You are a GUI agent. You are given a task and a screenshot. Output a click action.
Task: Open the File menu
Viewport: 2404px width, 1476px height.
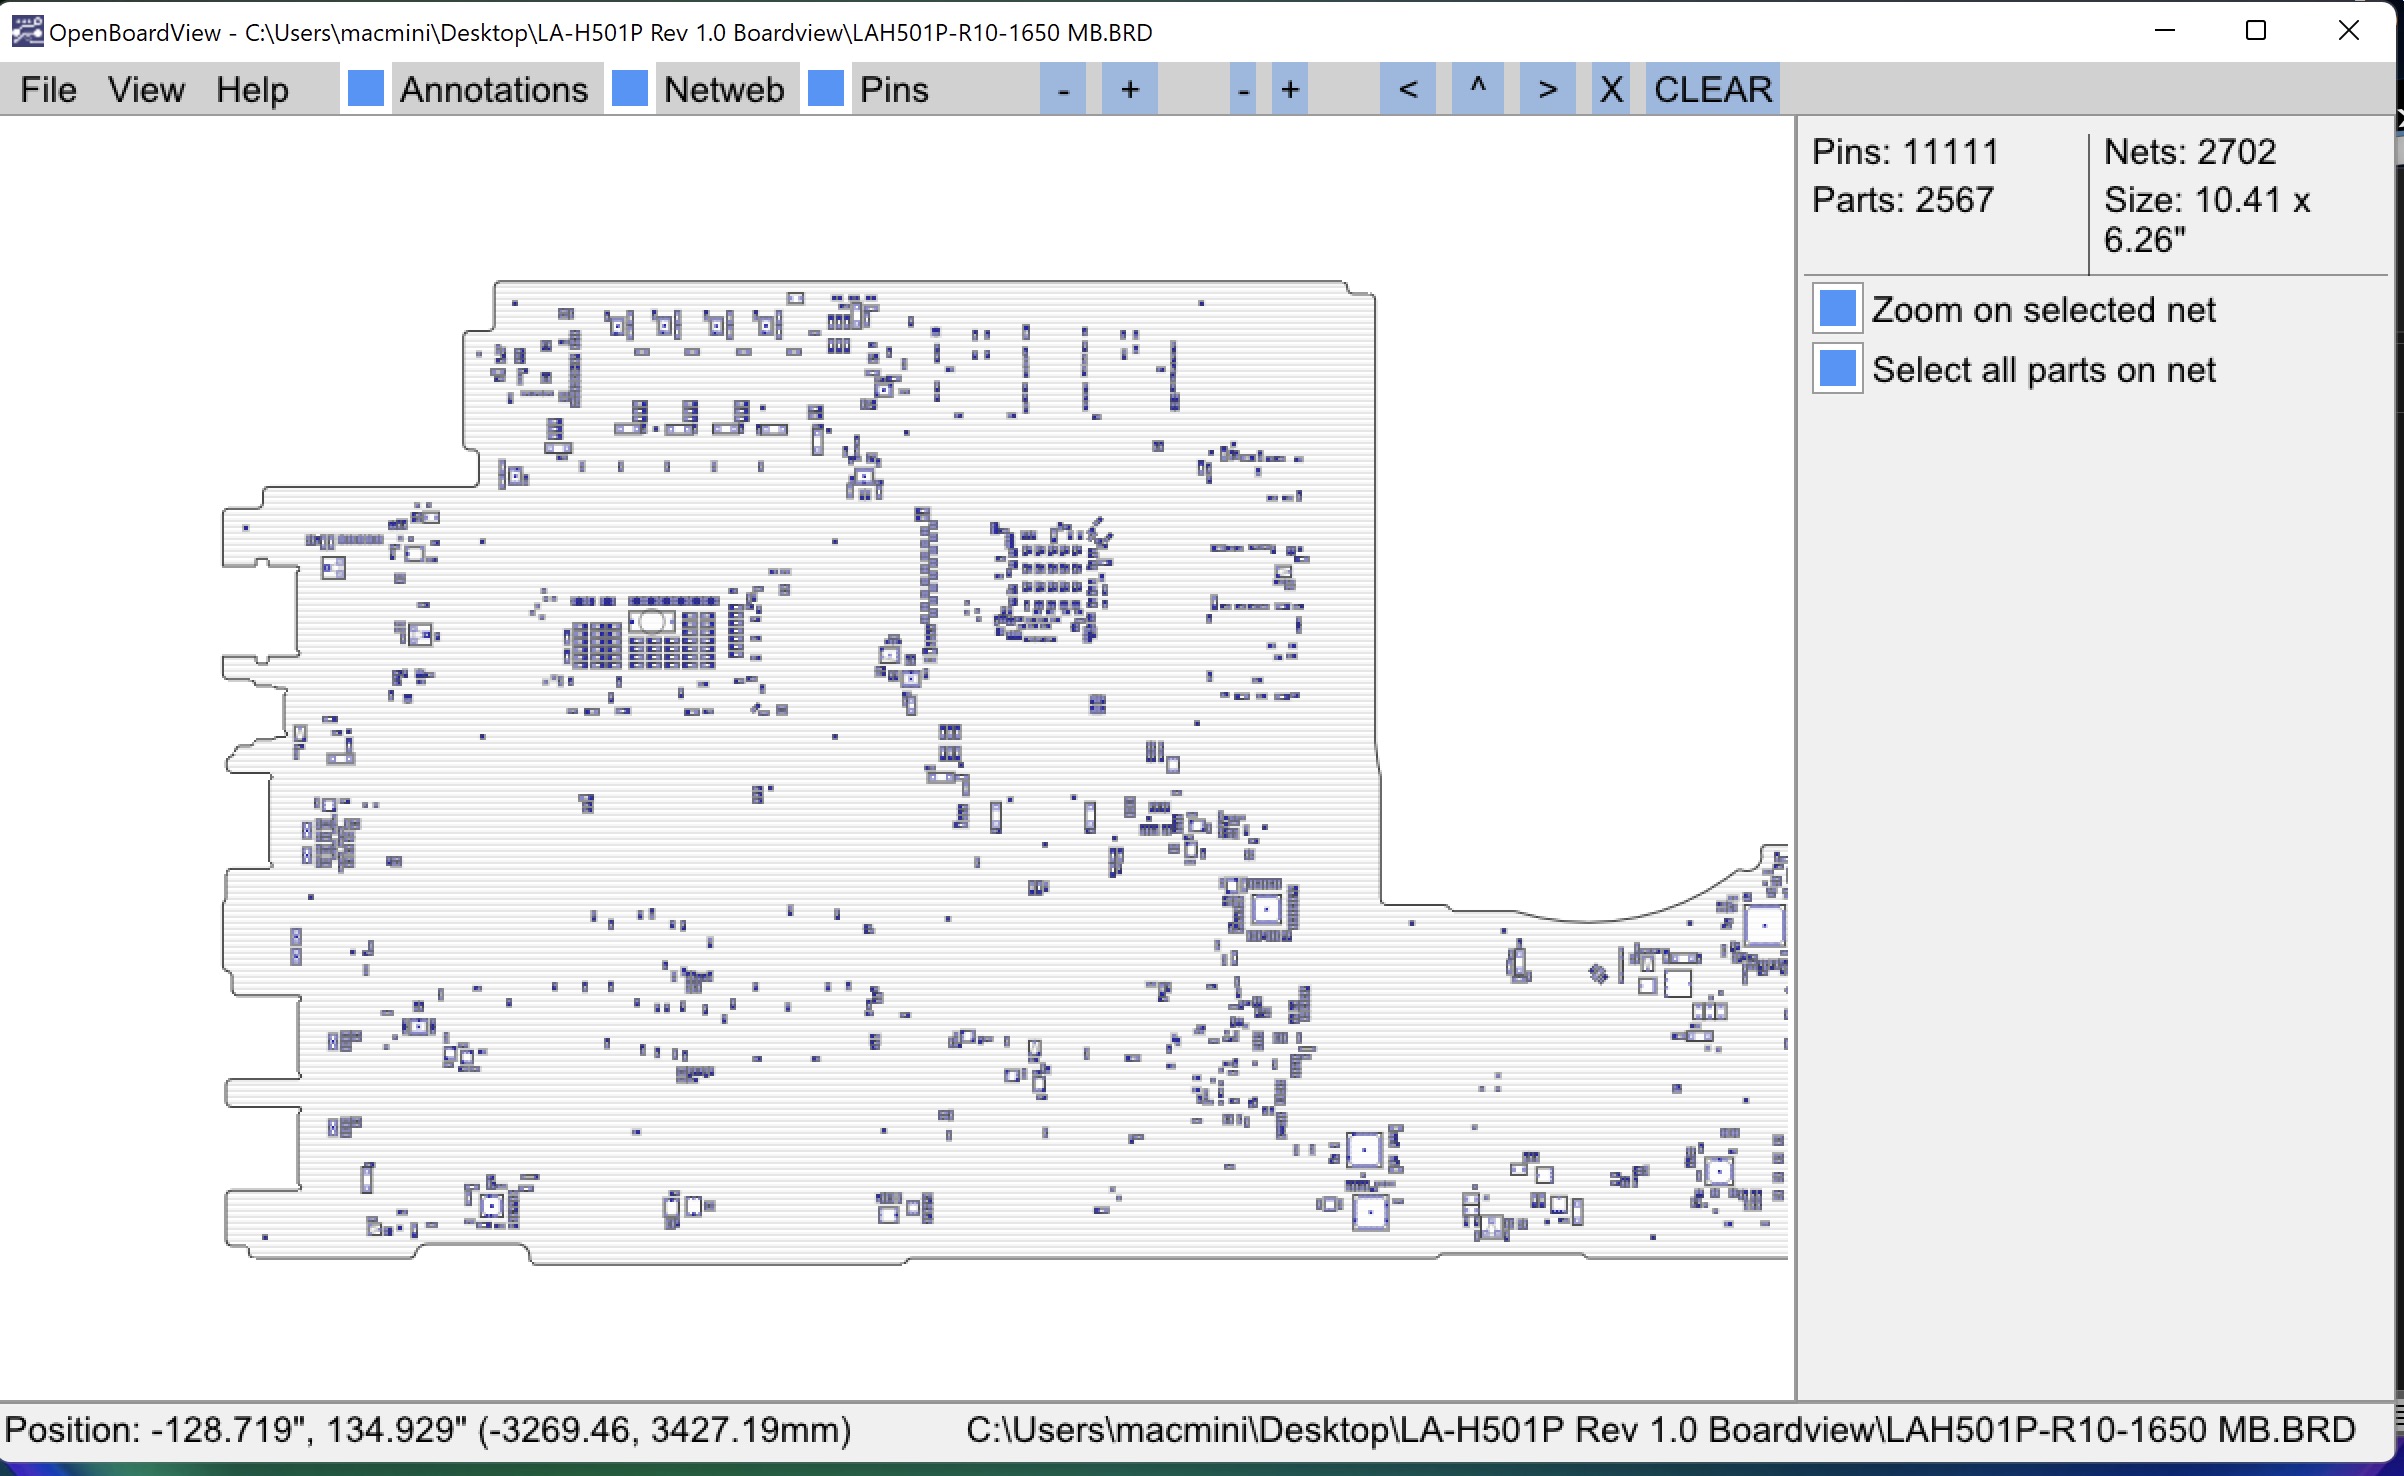point(48,90)
